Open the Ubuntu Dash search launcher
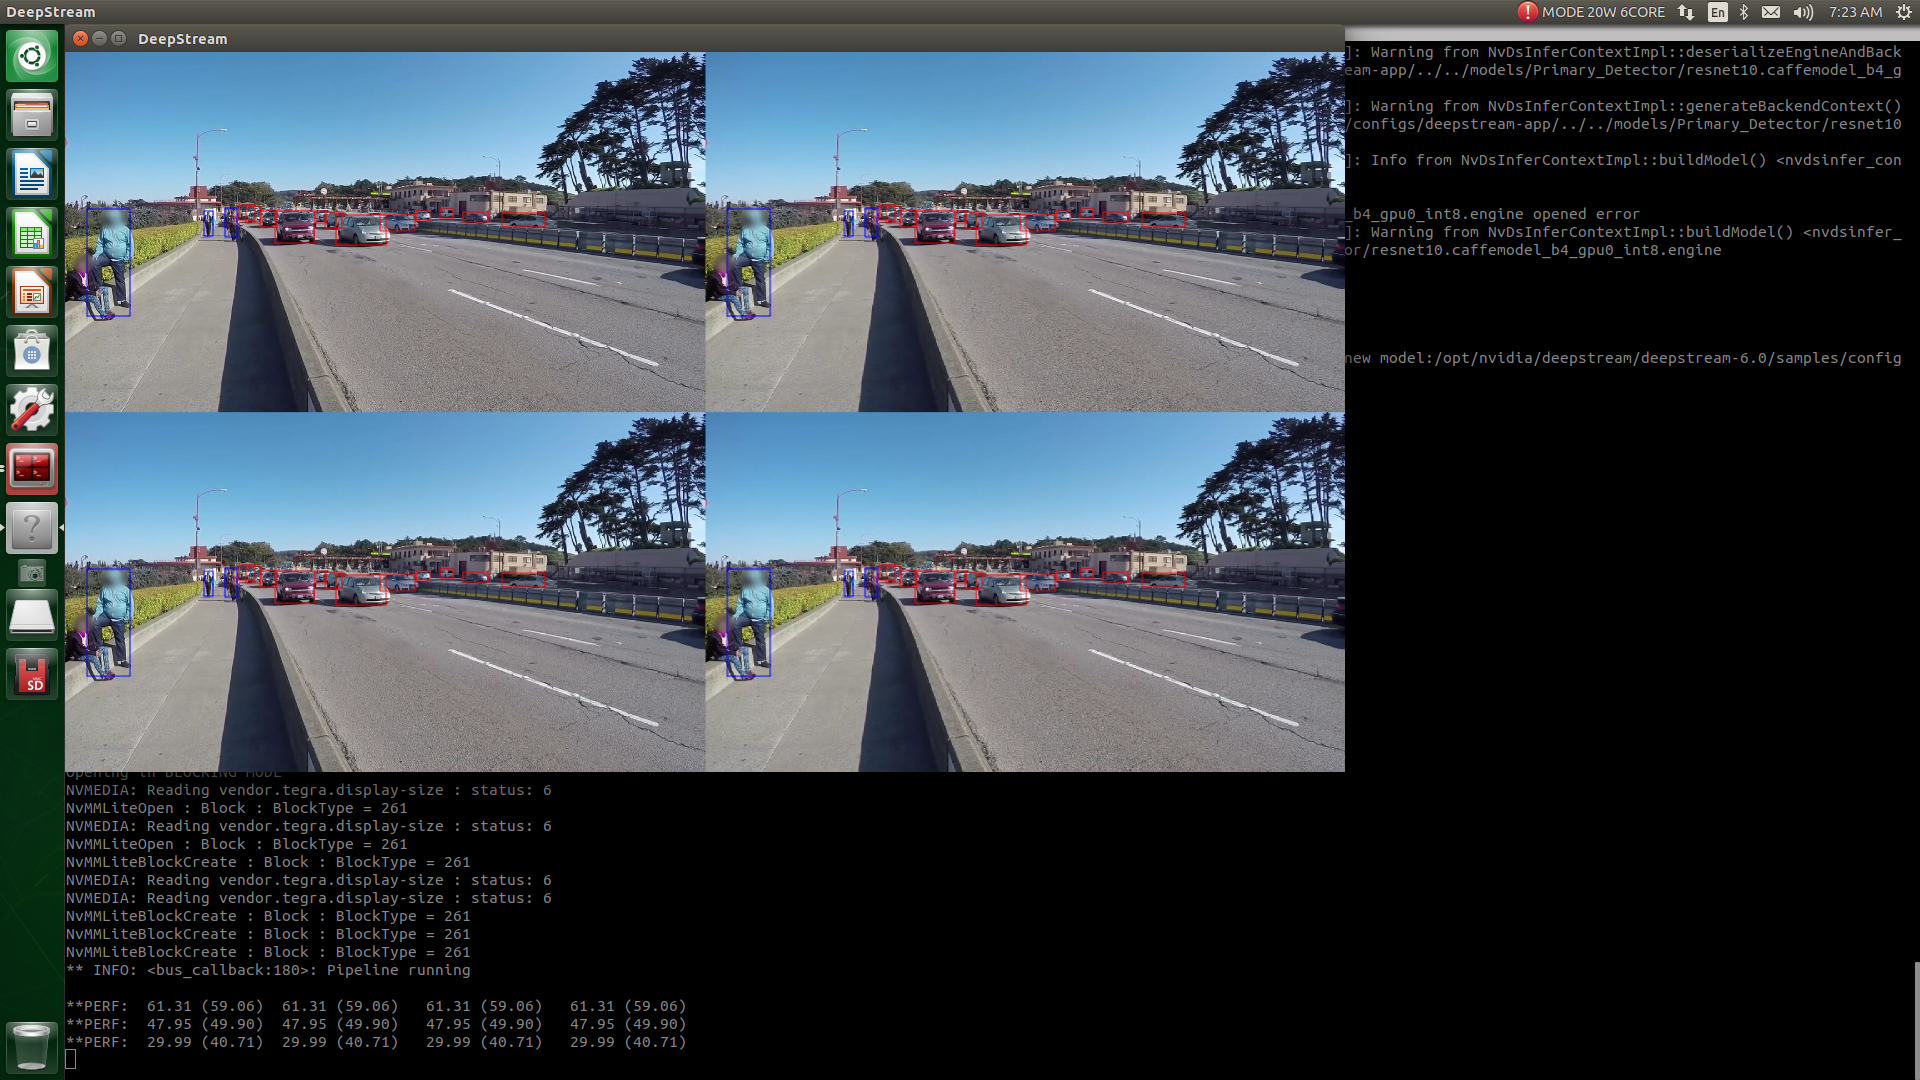 32,56
